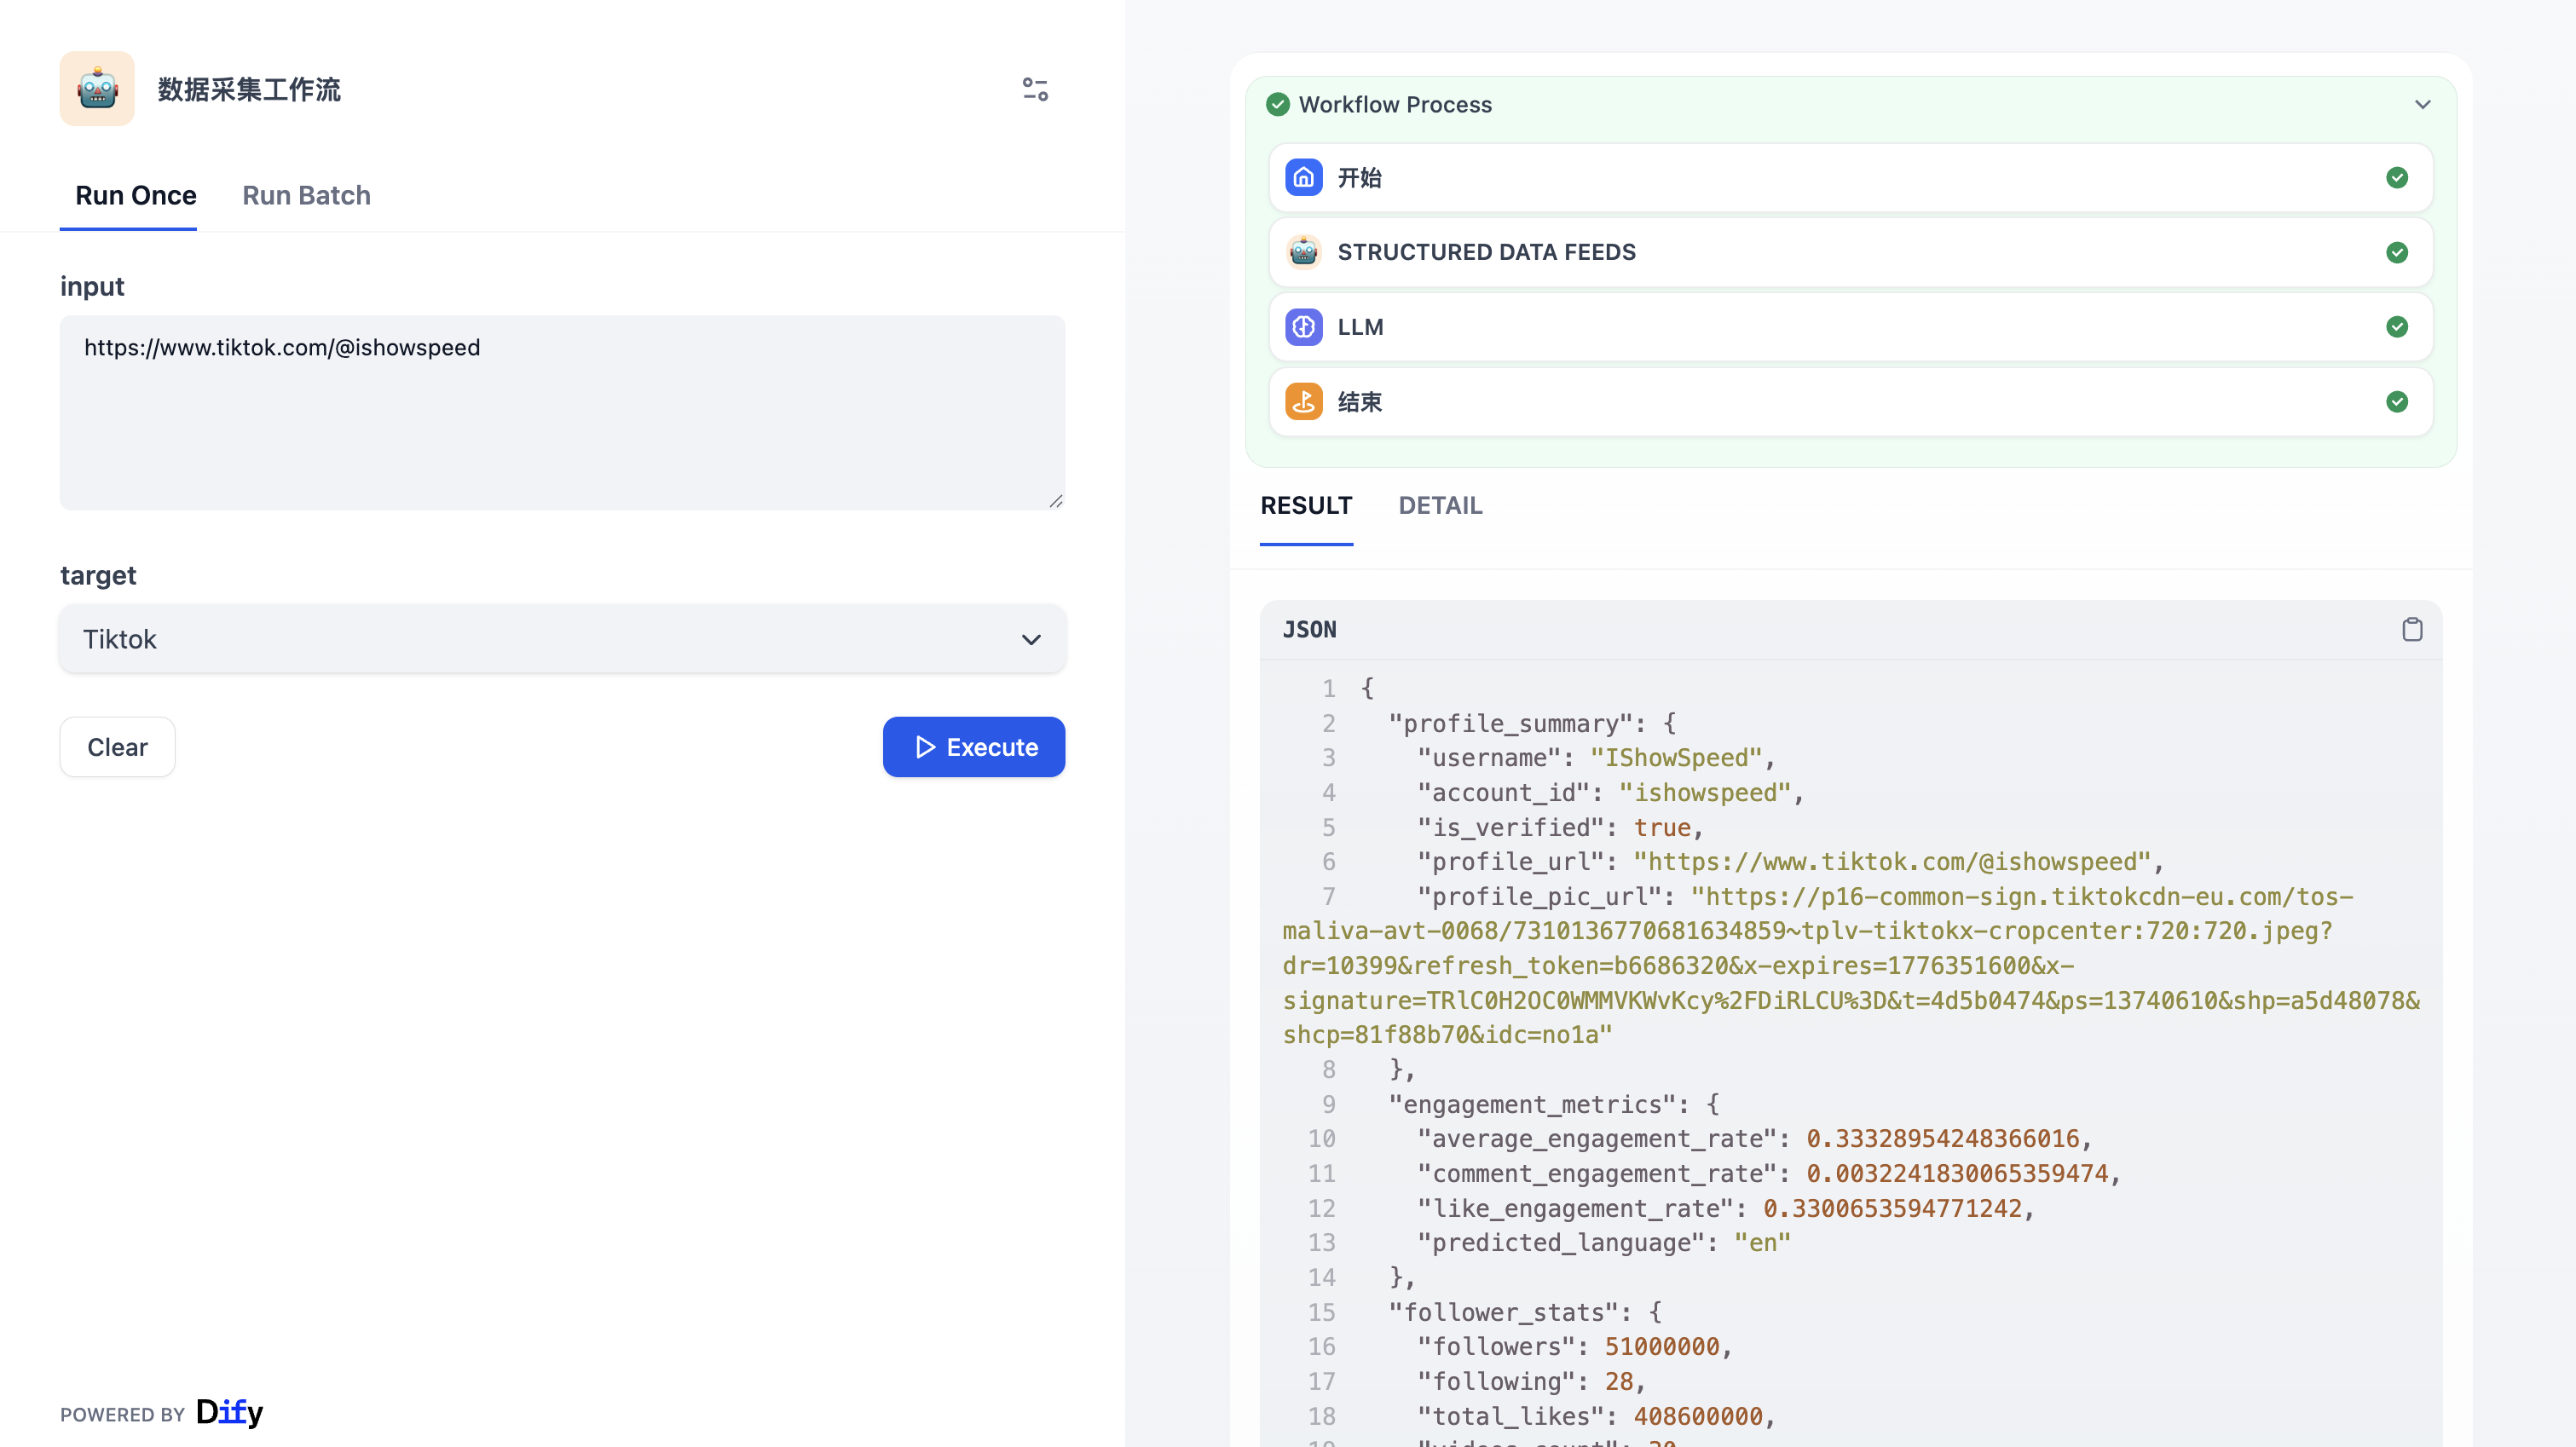Open the settings sliders icon
This screenshot has width=2576, height=1447.
[x=1035, y=89]
